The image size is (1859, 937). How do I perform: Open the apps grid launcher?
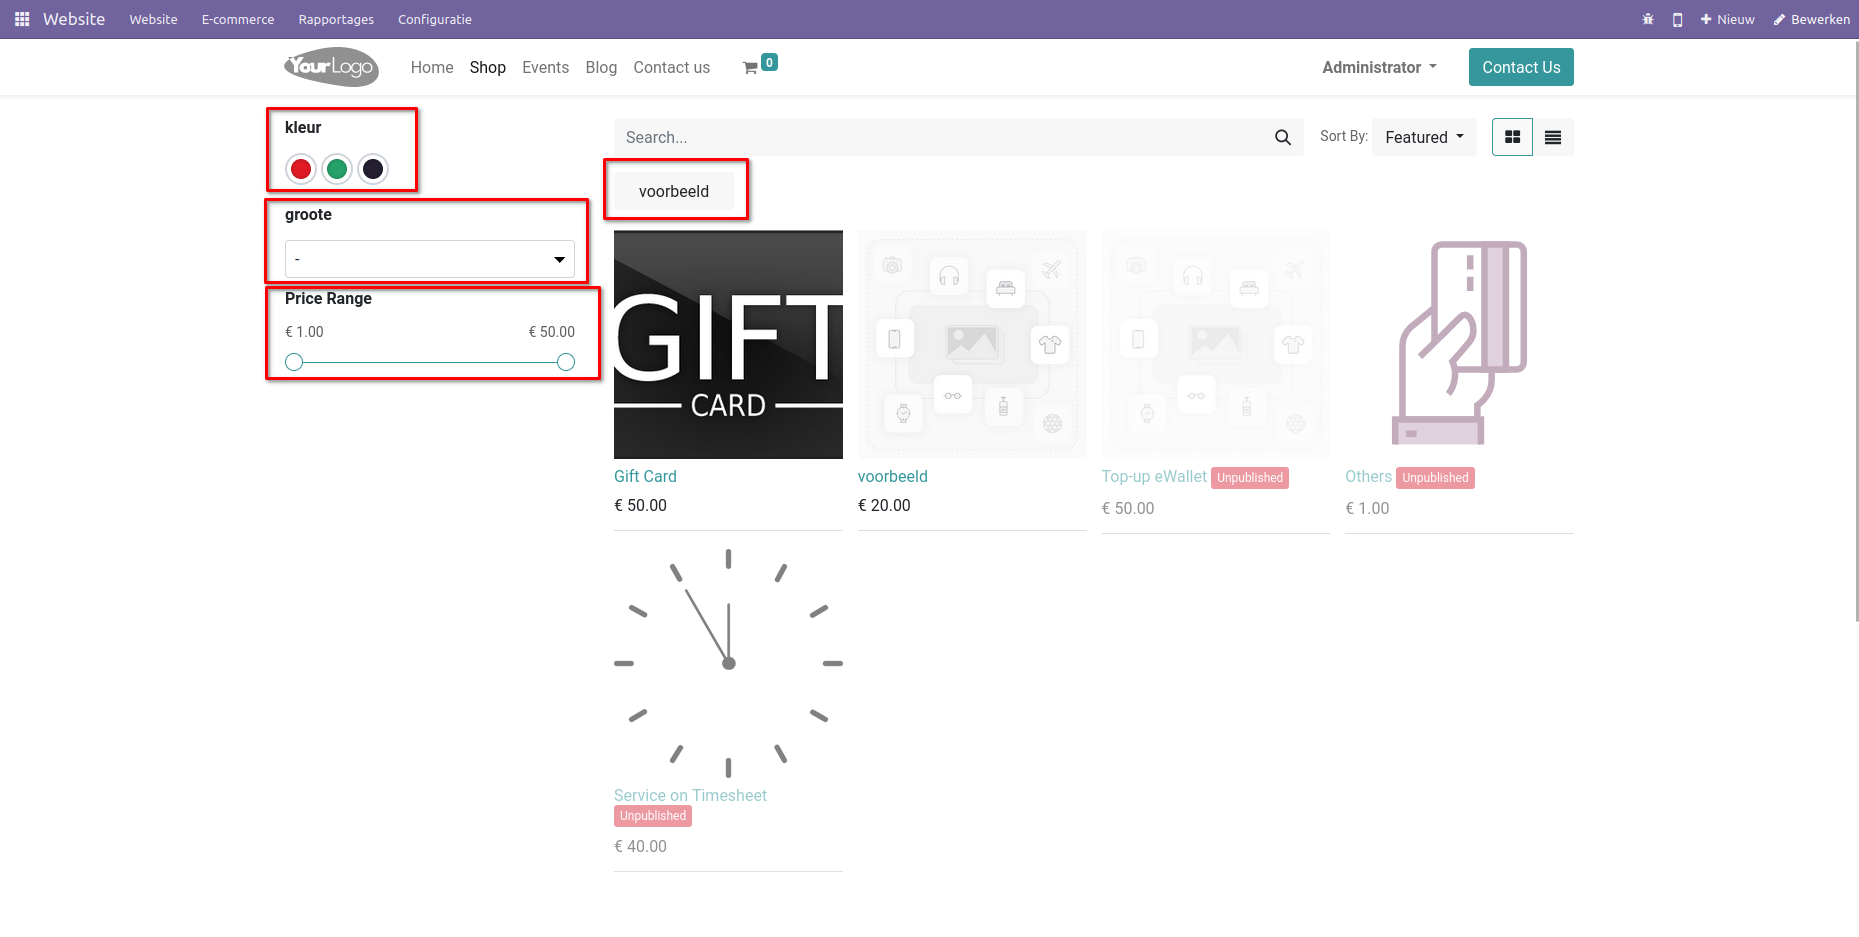point(21,19)
